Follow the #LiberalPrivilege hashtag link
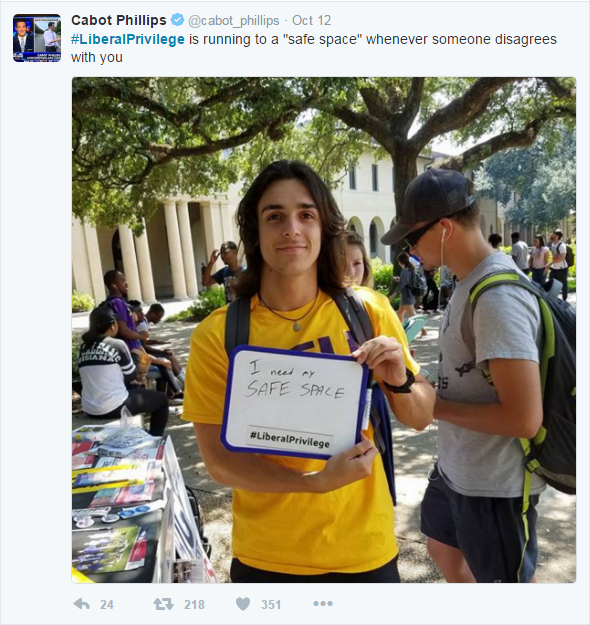This screenshot has width=590, height=625. (128, 39)
